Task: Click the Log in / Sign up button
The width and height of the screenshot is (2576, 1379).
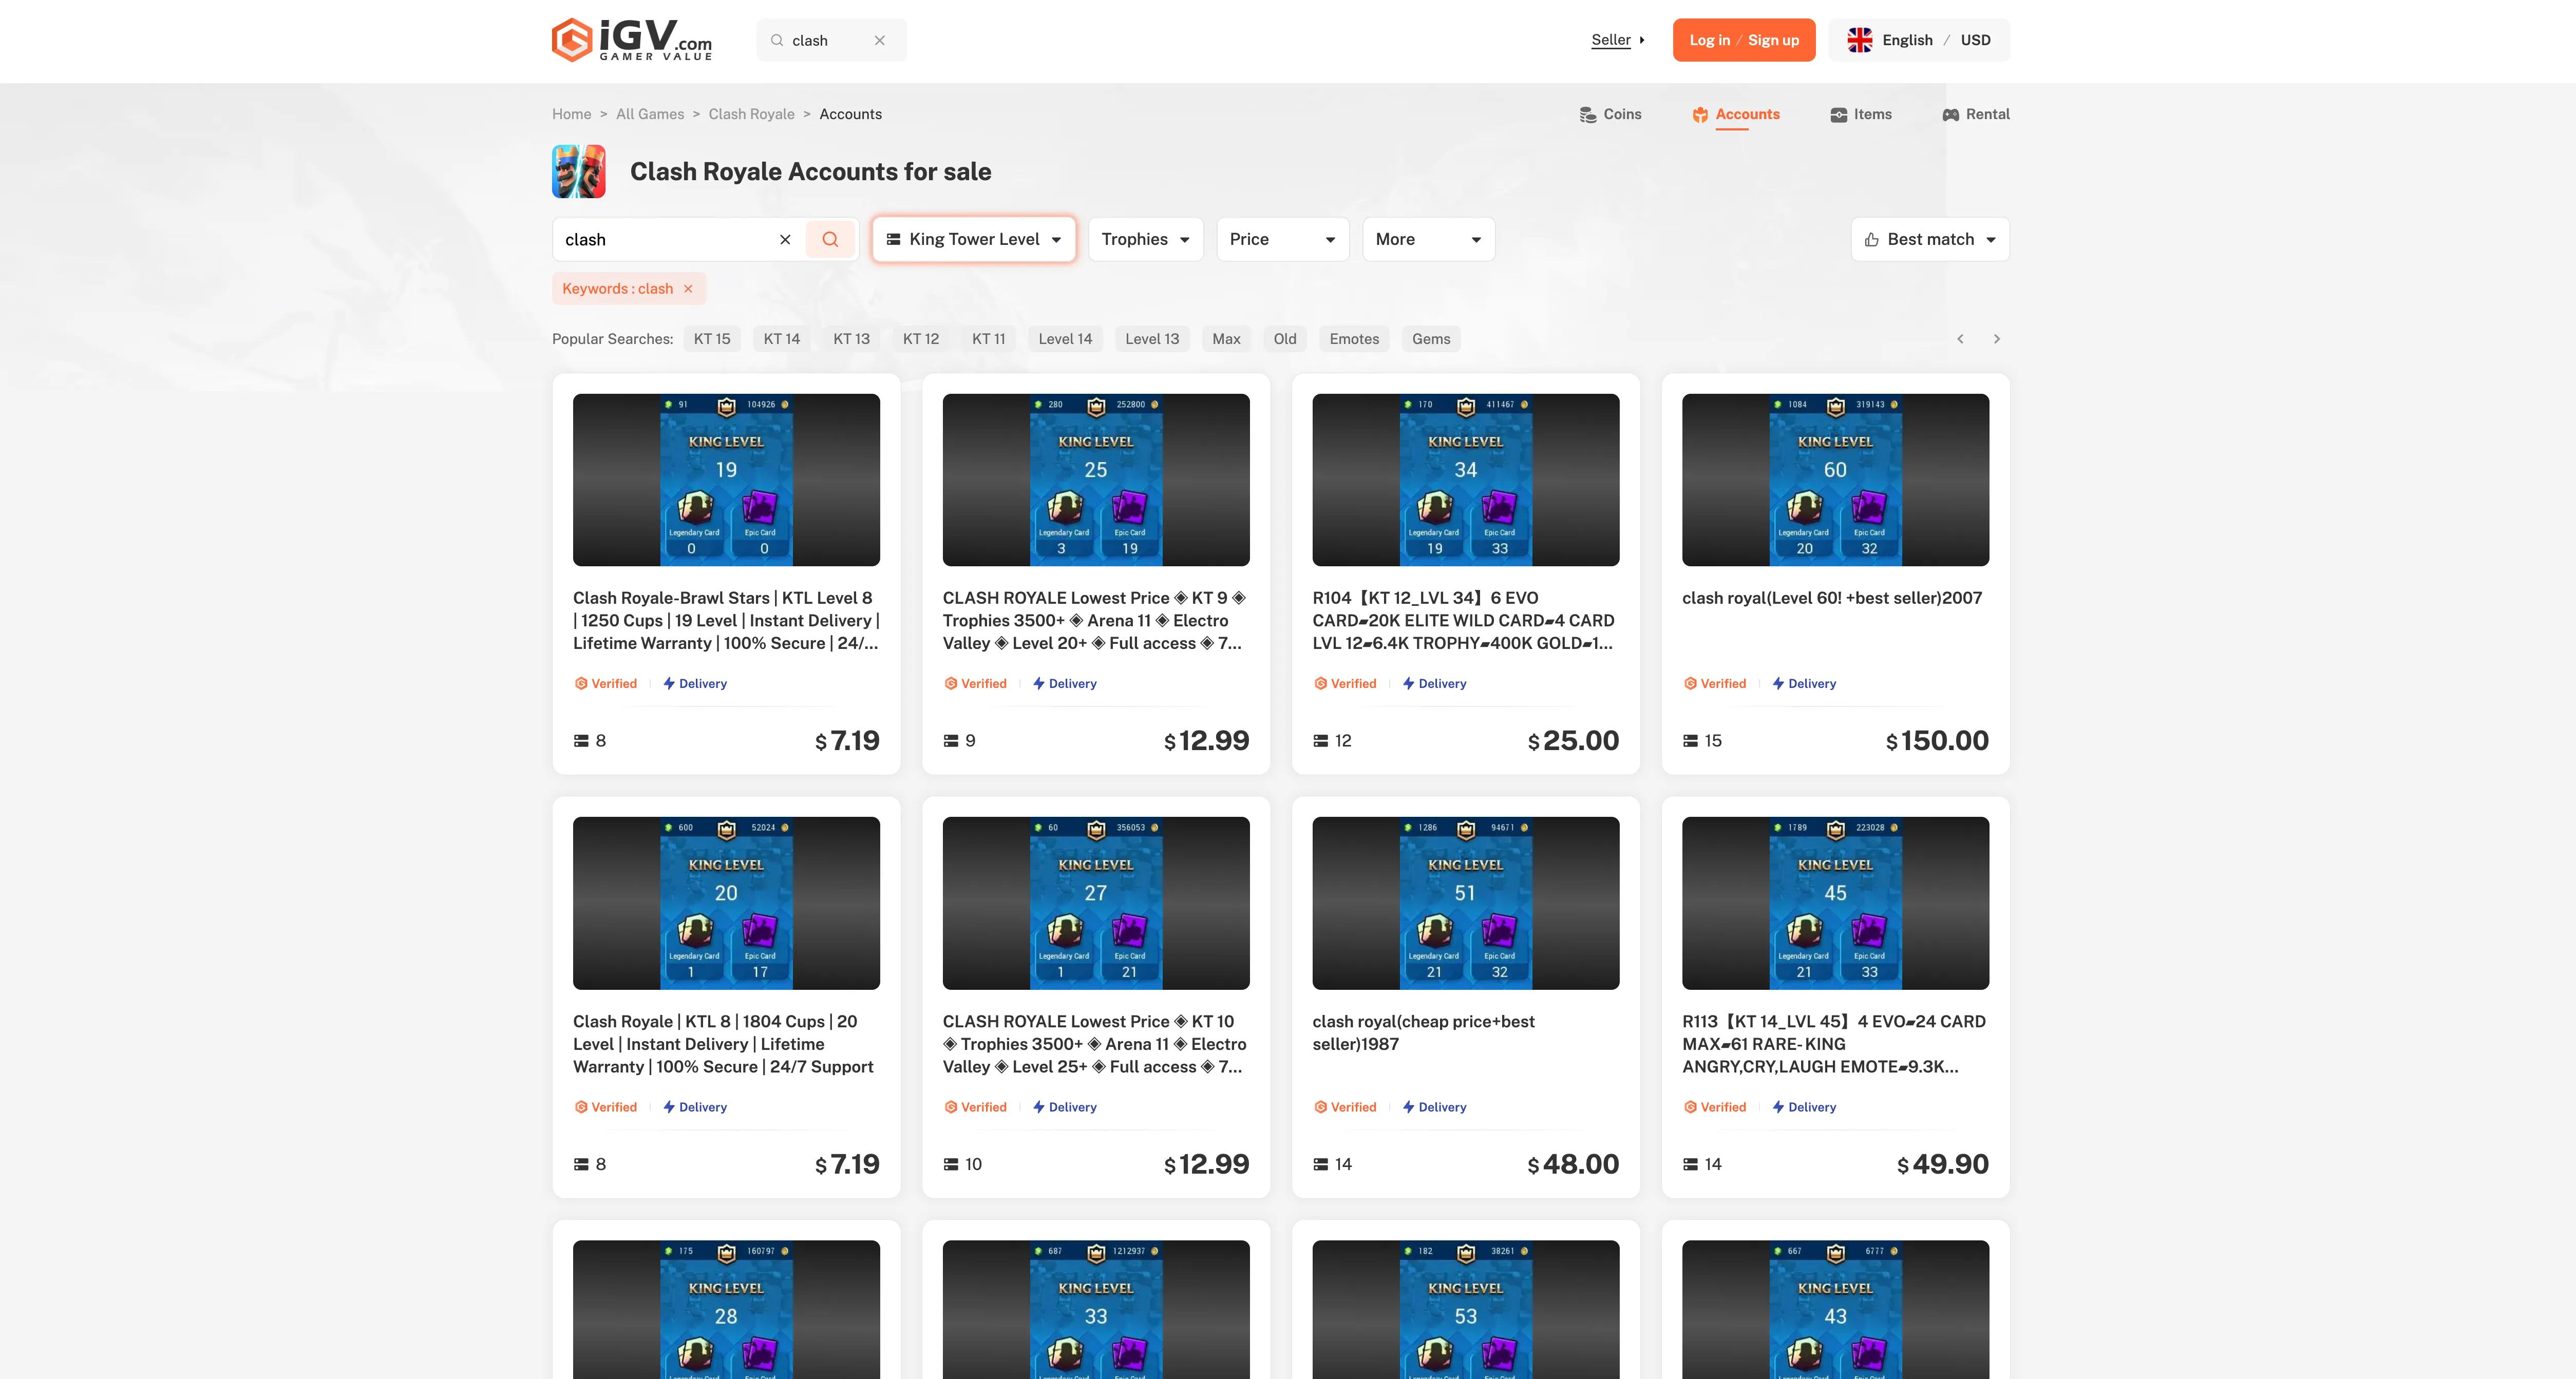Action: (x=1743, y=40)
